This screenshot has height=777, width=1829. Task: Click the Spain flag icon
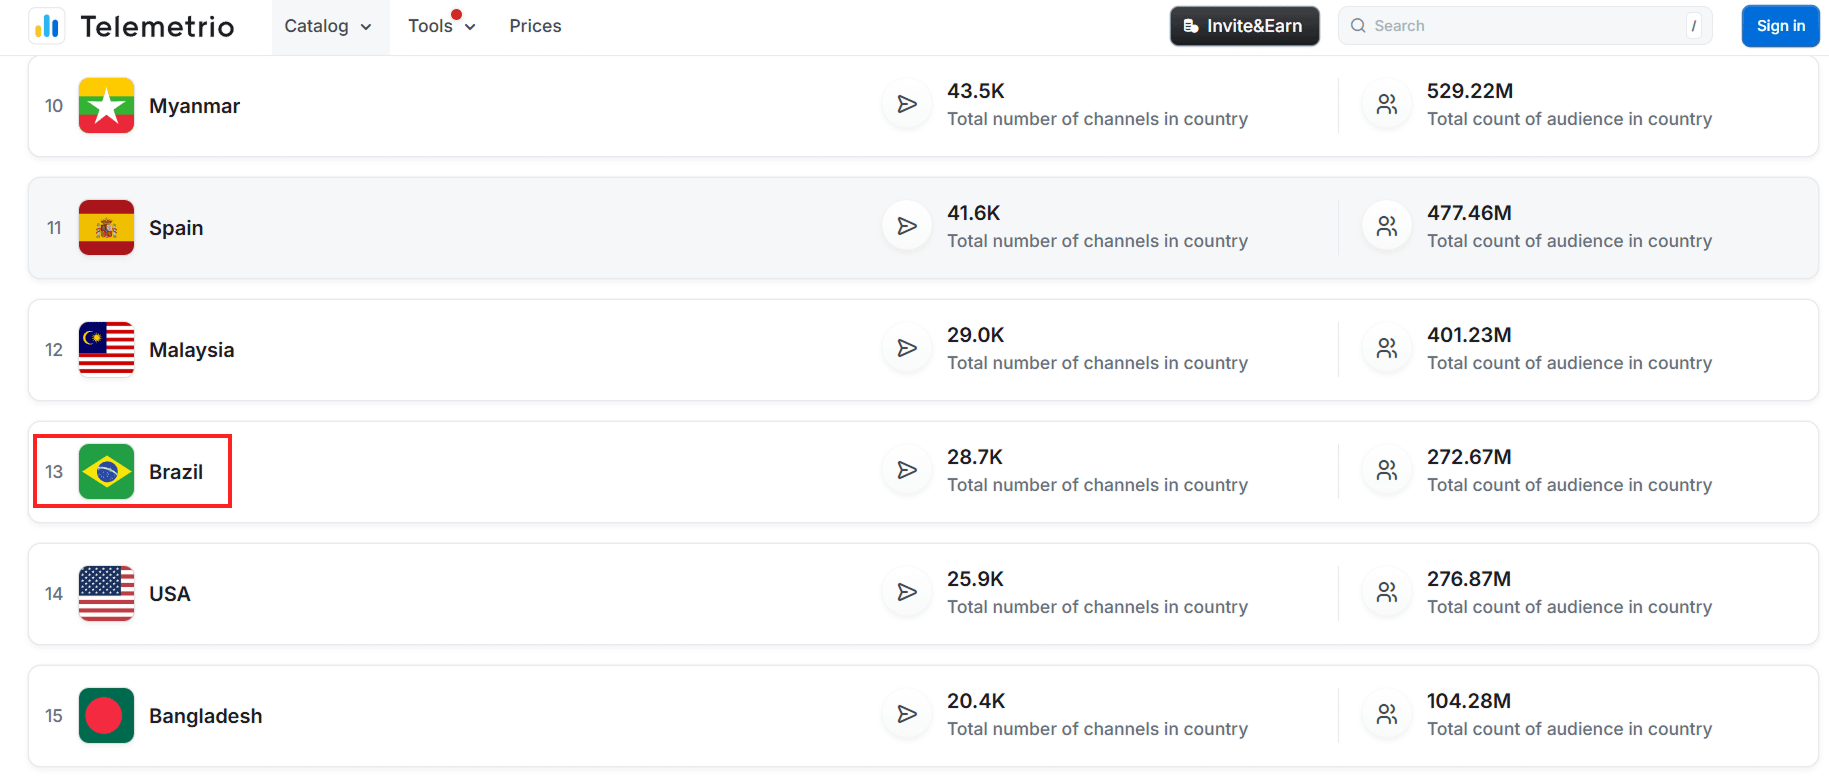pos(106,228)
